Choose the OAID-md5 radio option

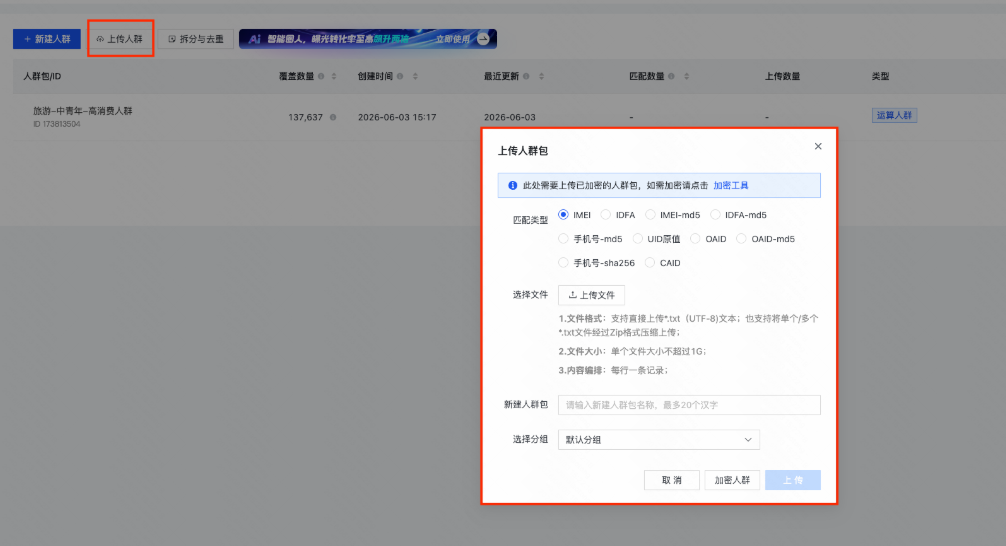tap(741, 239)
